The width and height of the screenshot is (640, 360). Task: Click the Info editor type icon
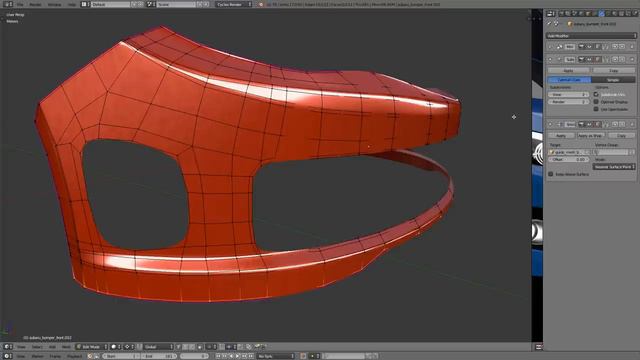tap(7, 4)
